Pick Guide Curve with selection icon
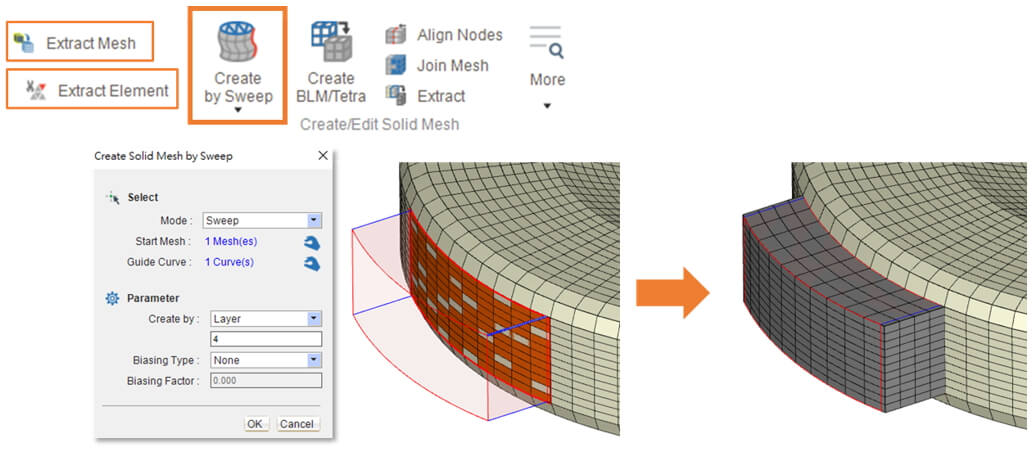The width and height of the screenshot is (1032, 451). click(x=312, y=264)
